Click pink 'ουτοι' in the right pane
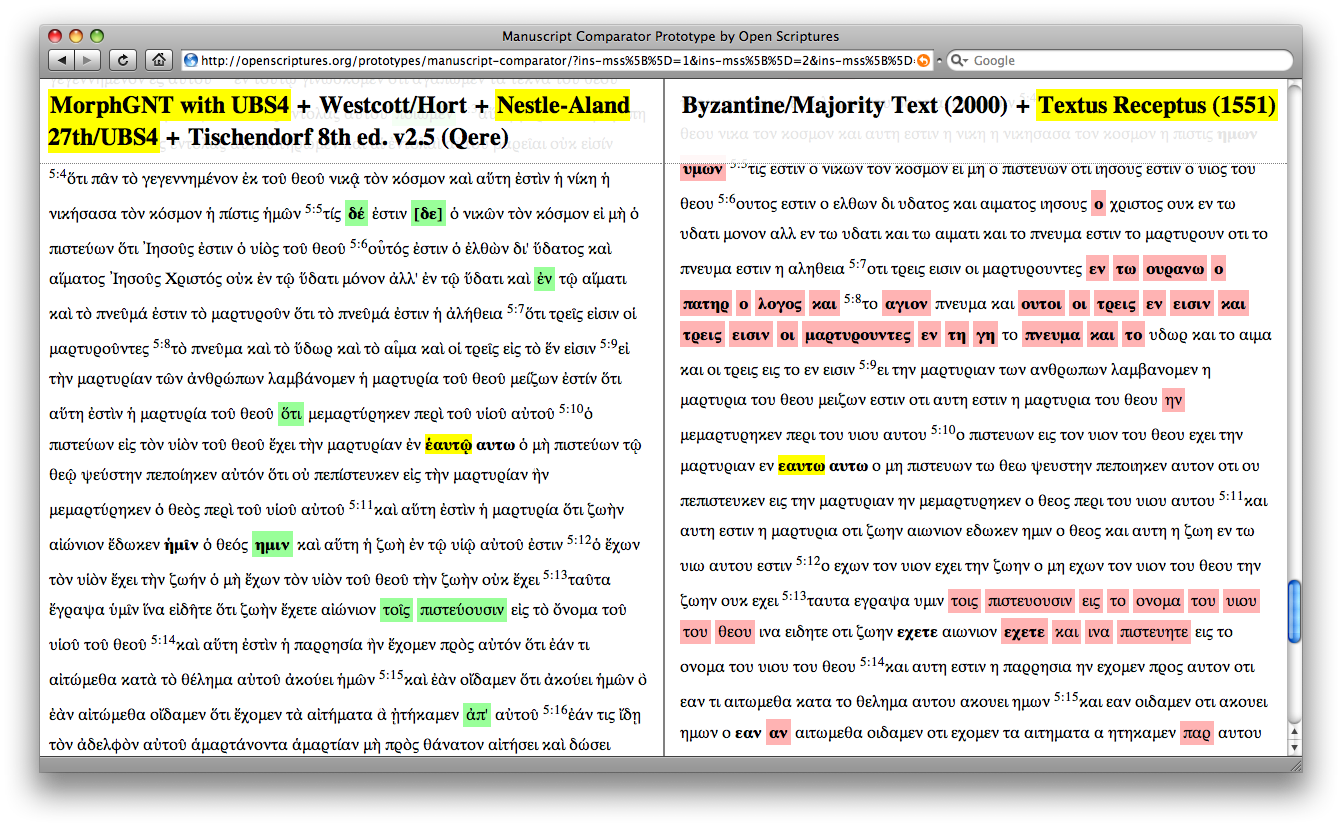This screenshot has height=827, width=1342. [x=1041, y=302]
